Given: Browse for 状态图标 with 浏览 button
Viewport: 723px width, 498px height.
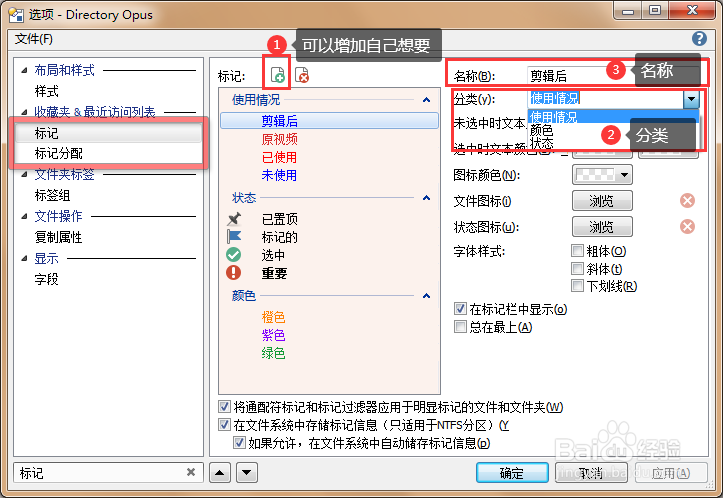Looking at the screenshot, I should pyautogui.click(x=602, y=226).
